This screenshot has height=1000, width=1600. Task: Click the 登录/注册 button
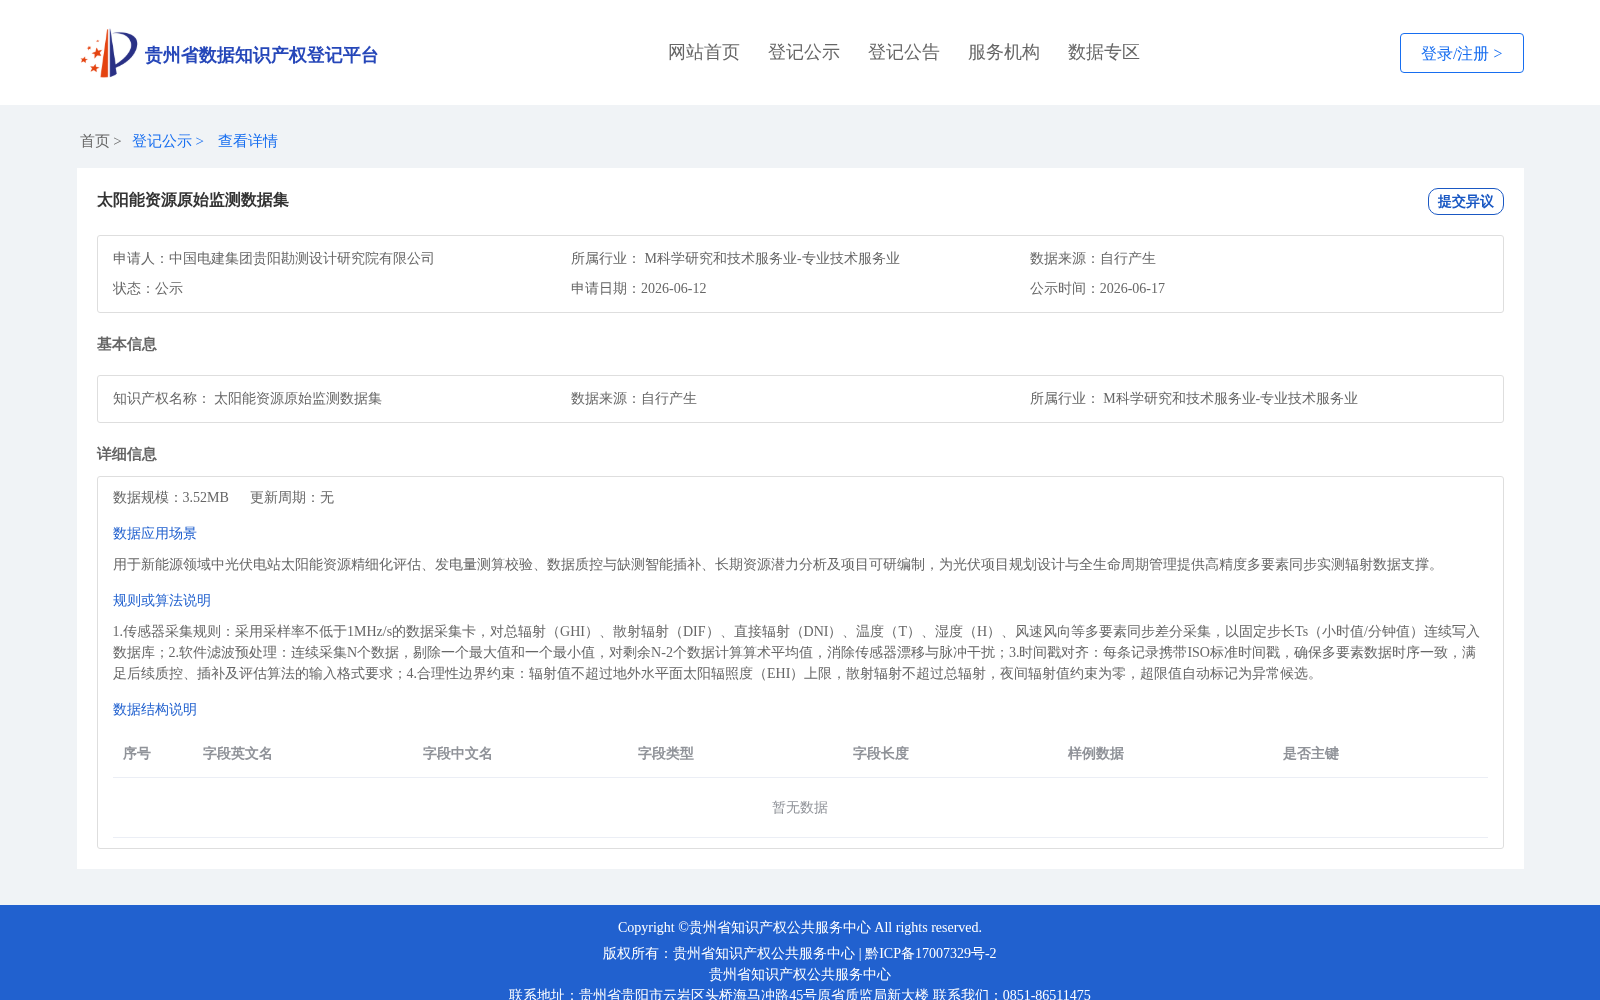click(x=1461, y=53)
